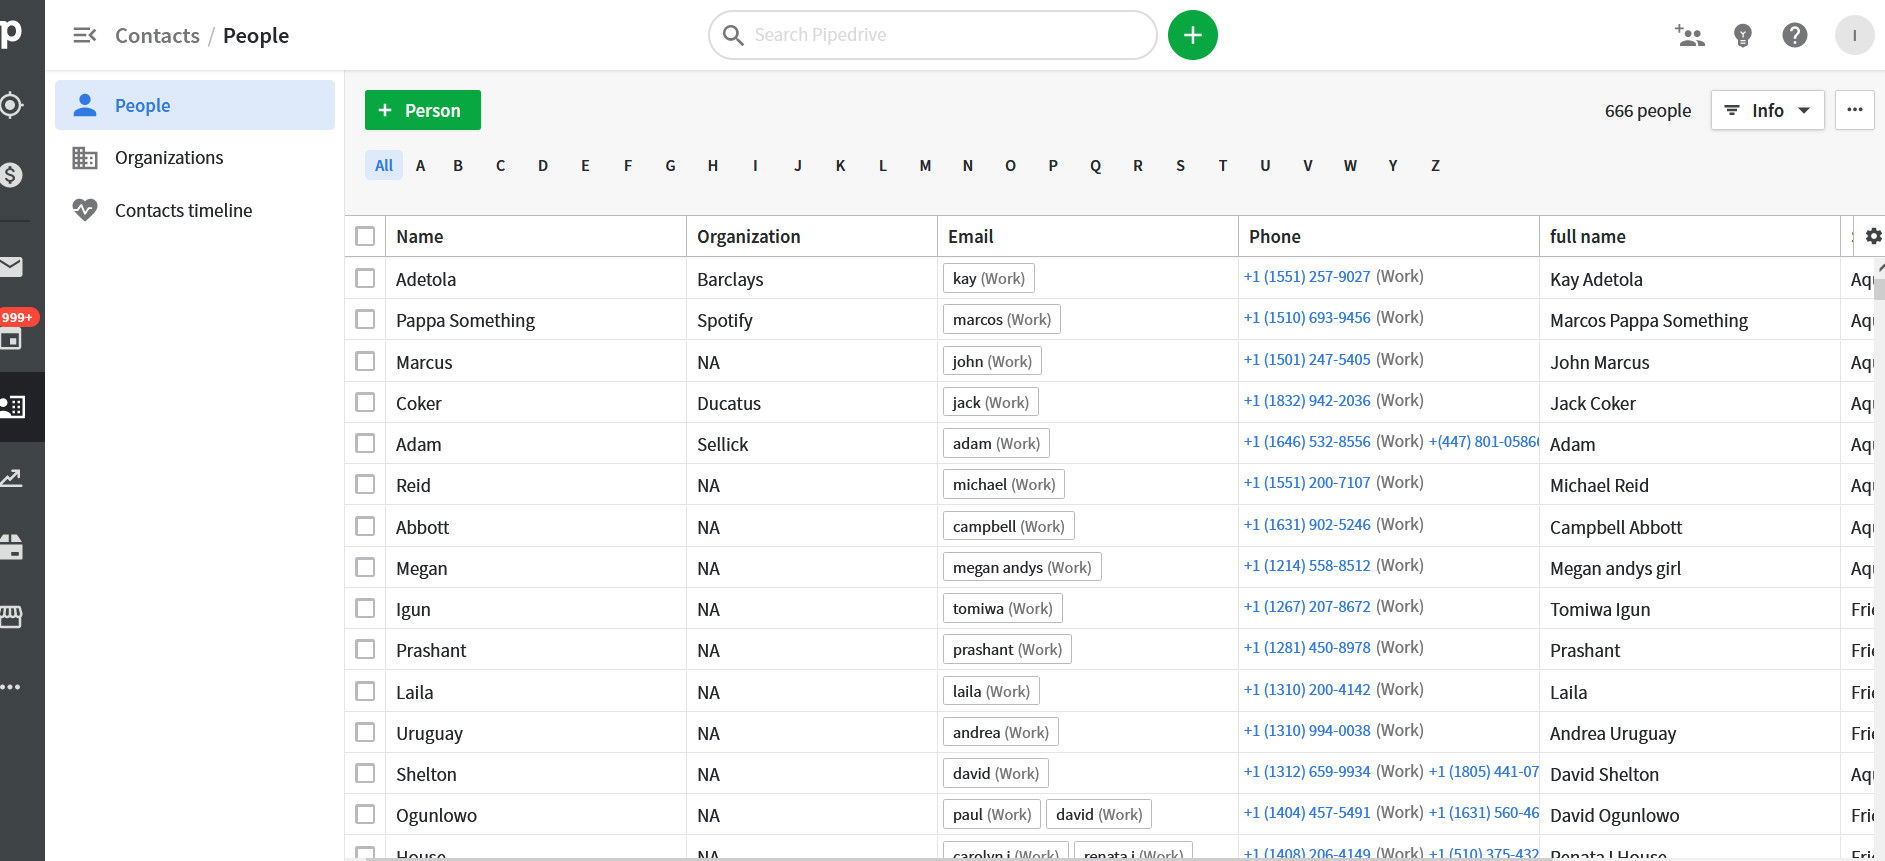
Task: Open the Barclays organization link
Action: click(x=730, y=280)
